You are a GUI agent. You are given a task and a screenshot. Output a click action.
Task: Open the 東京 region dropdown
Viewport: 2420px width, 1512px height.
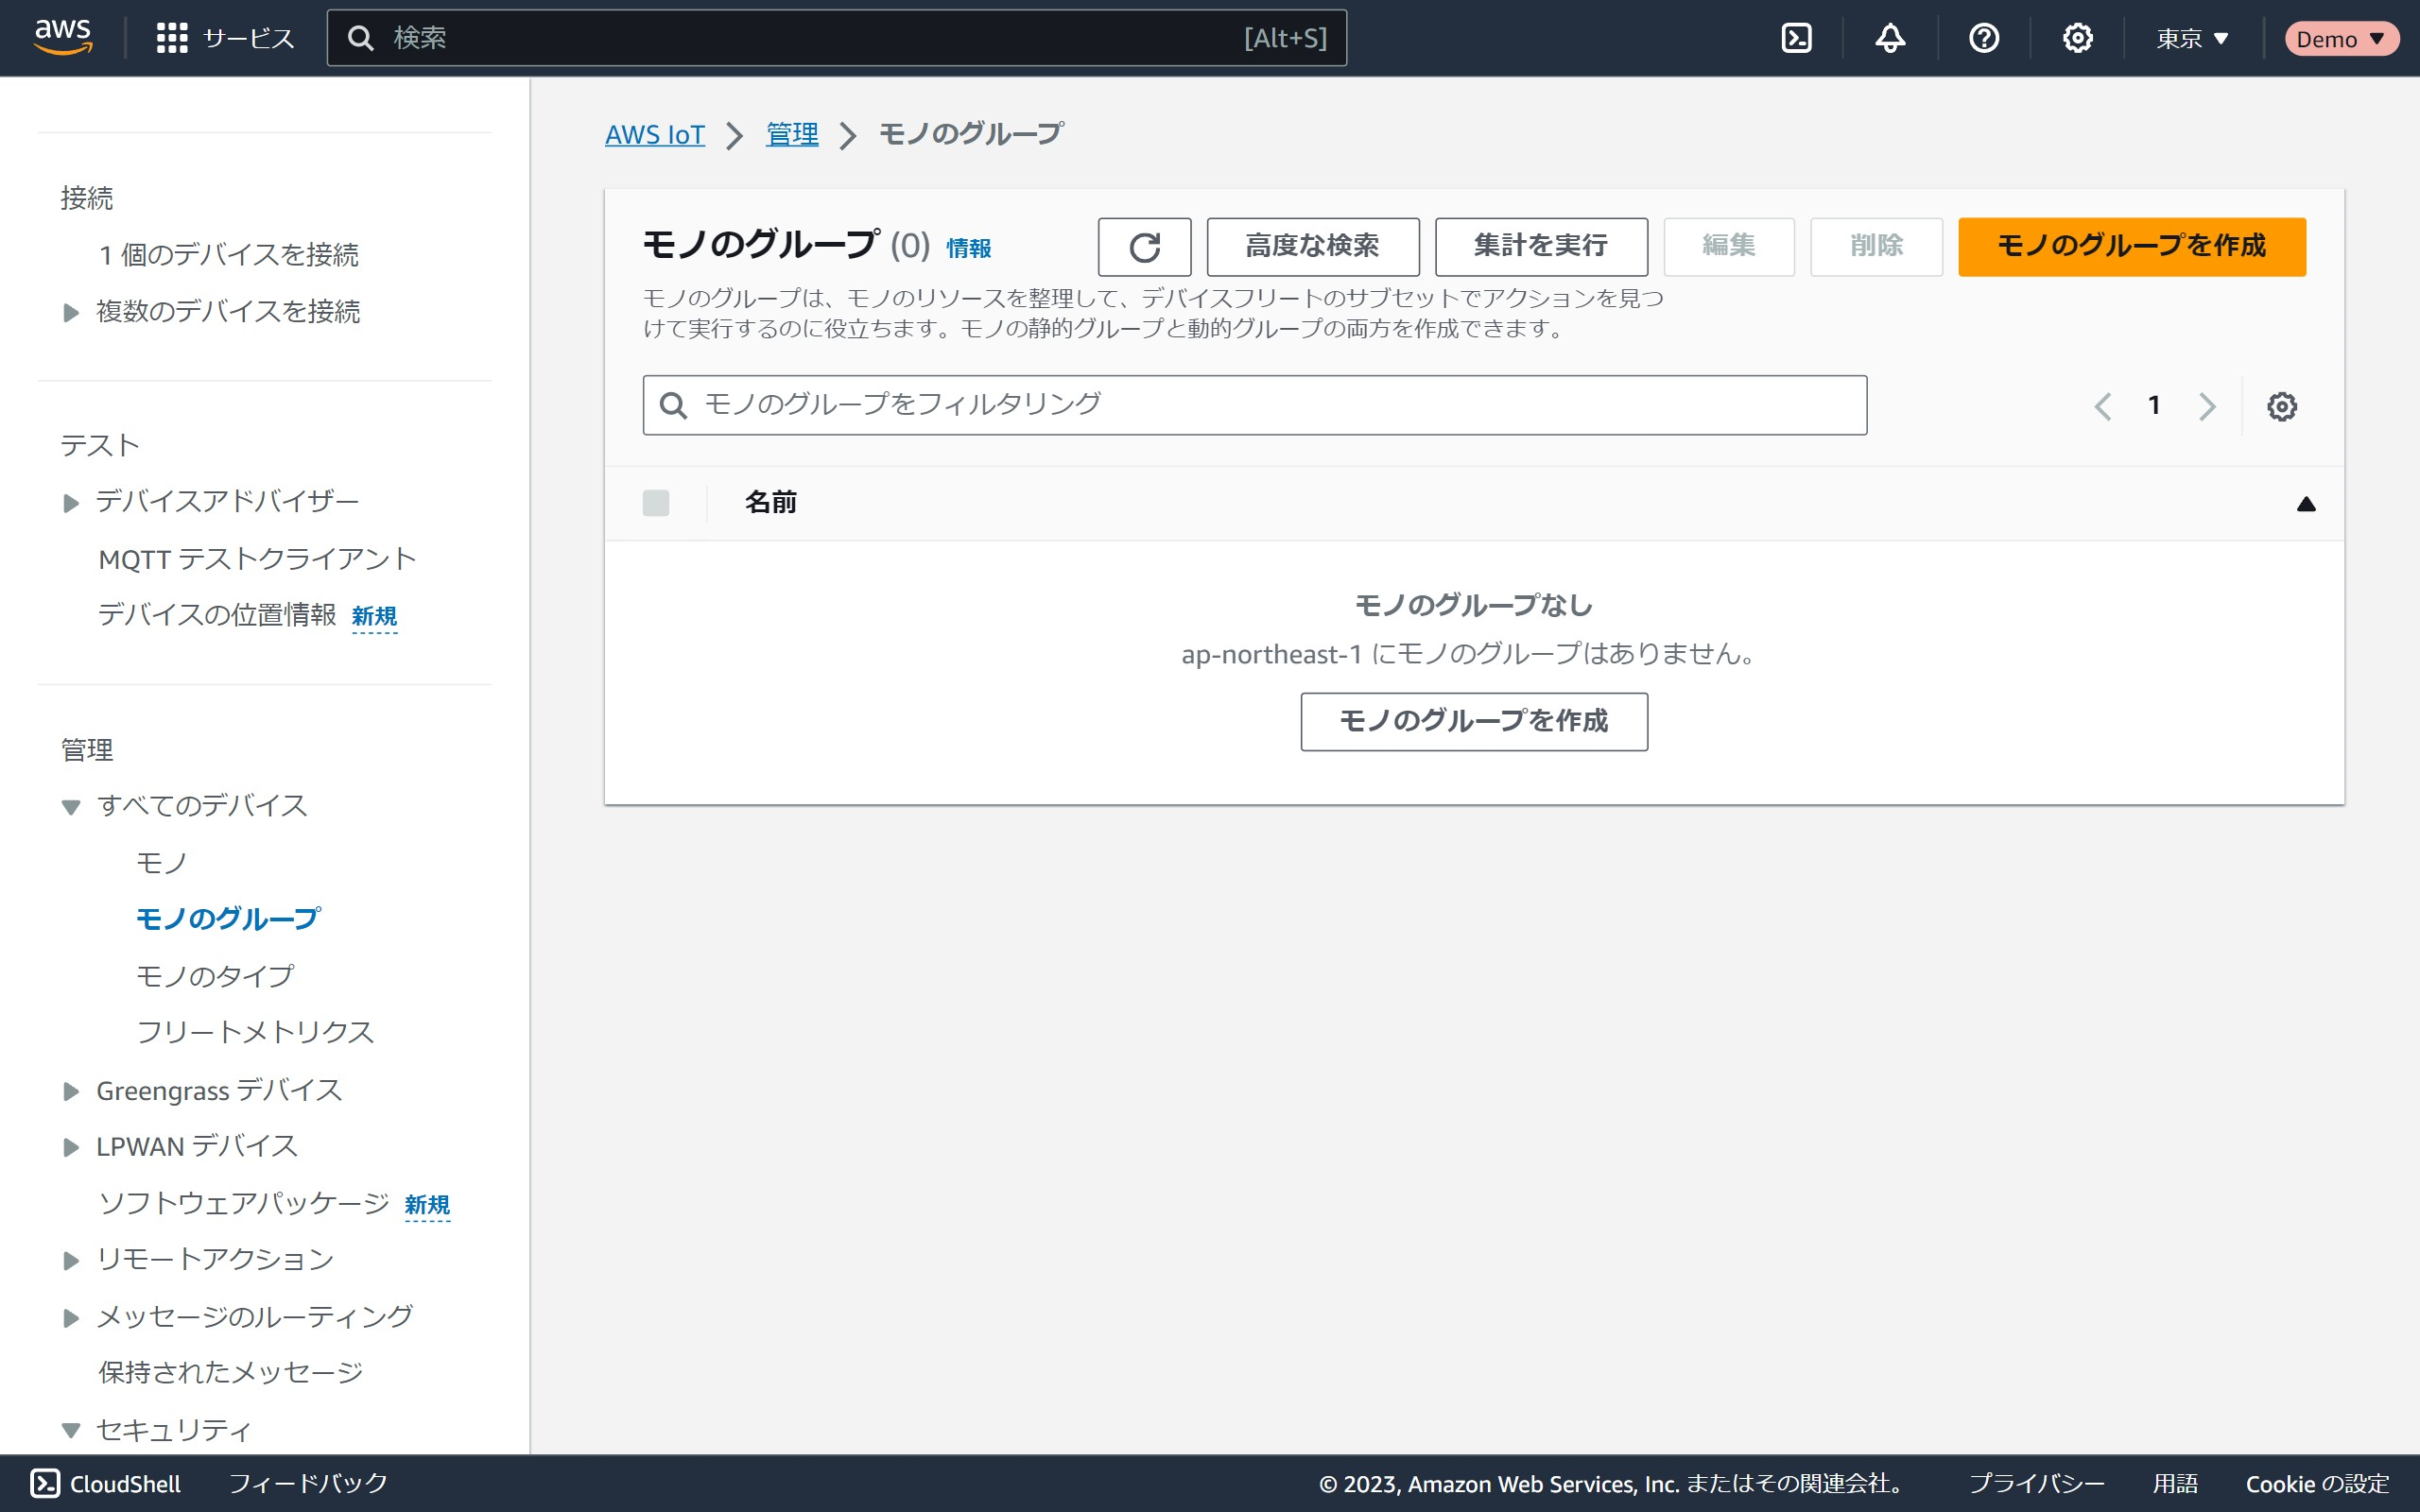point(2192,39)
